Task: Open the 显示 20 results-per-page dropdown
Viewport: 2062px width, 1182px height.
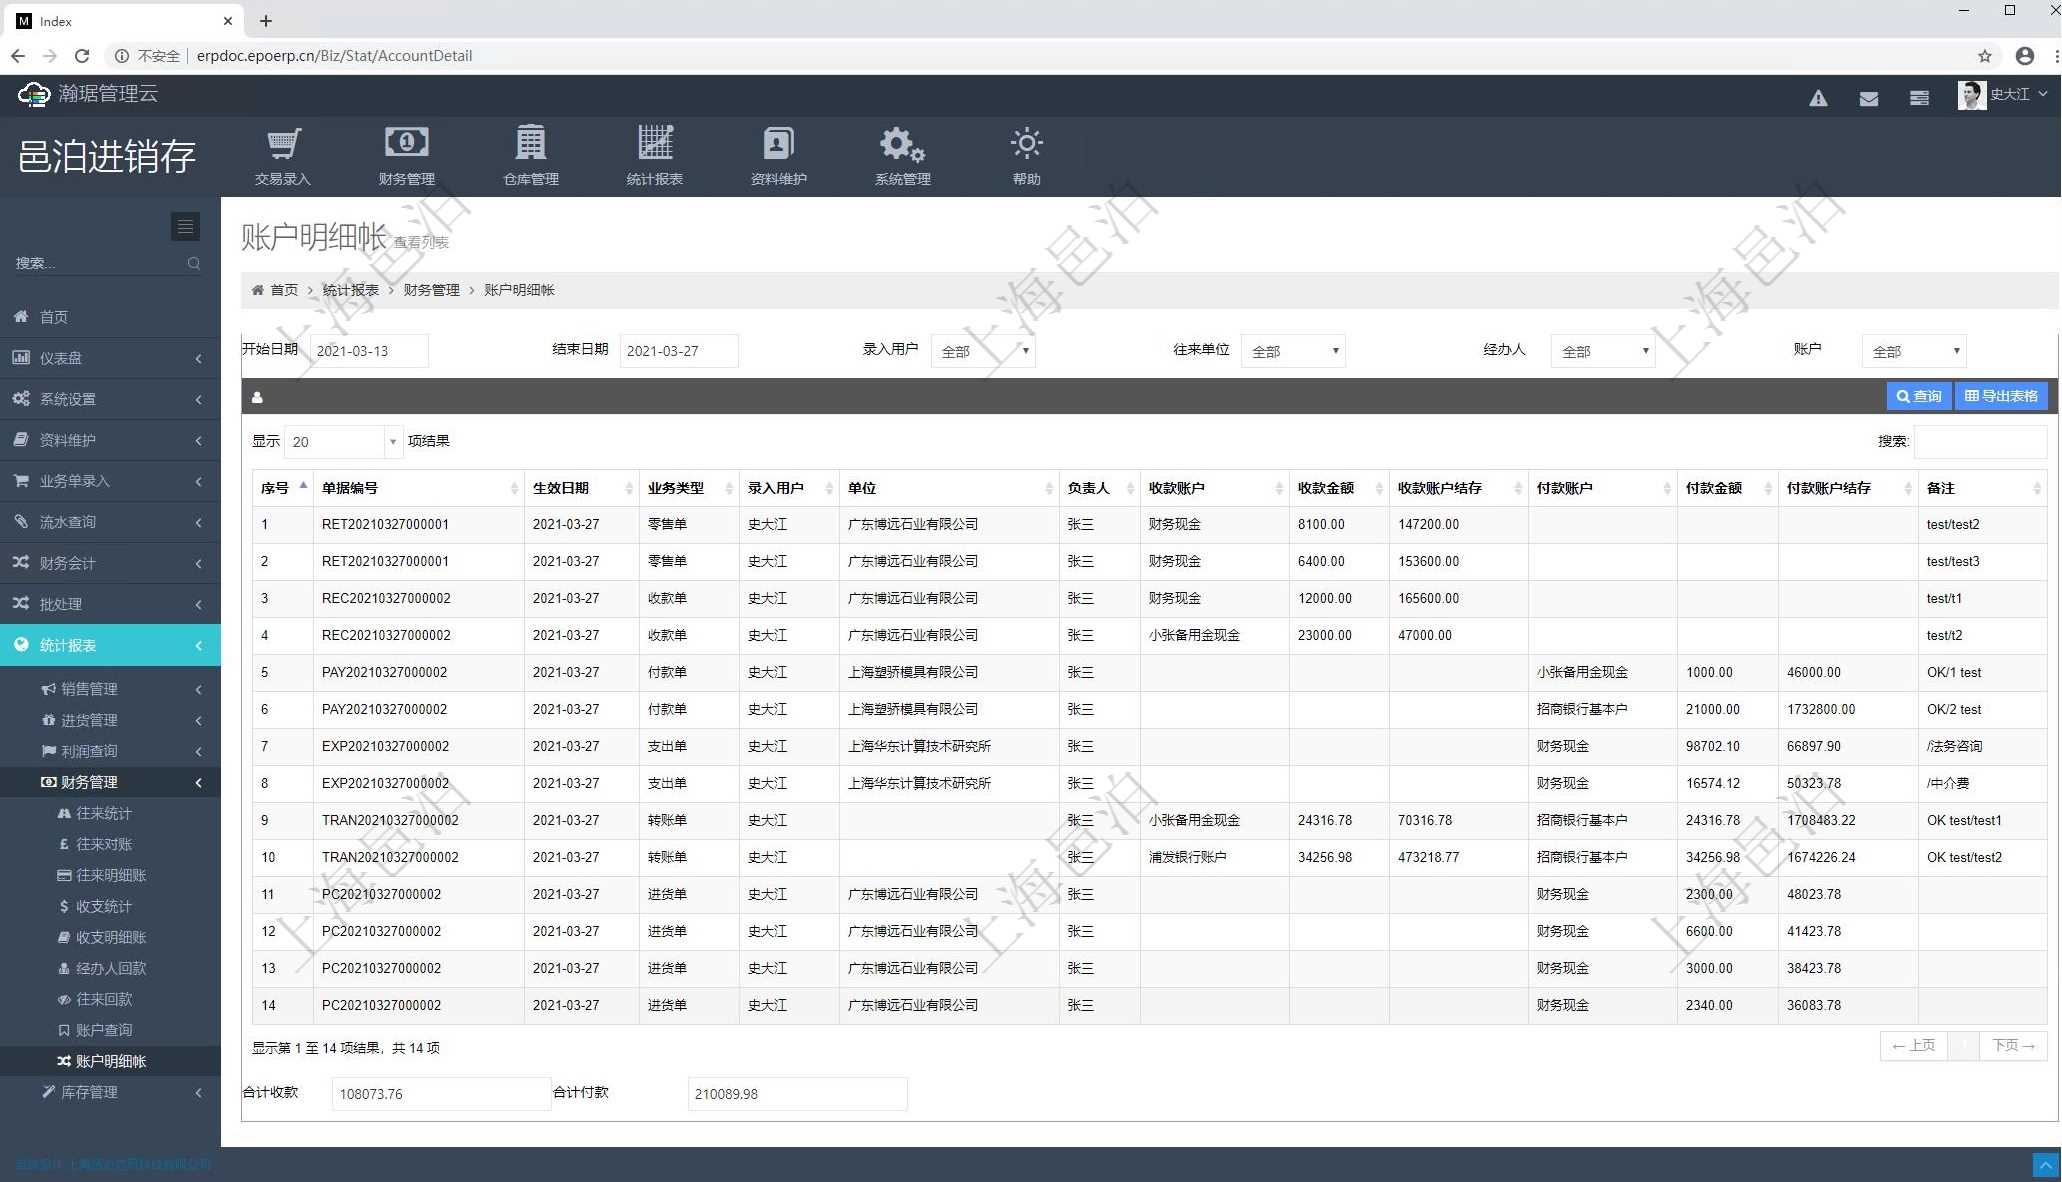Action: [343, 441]
